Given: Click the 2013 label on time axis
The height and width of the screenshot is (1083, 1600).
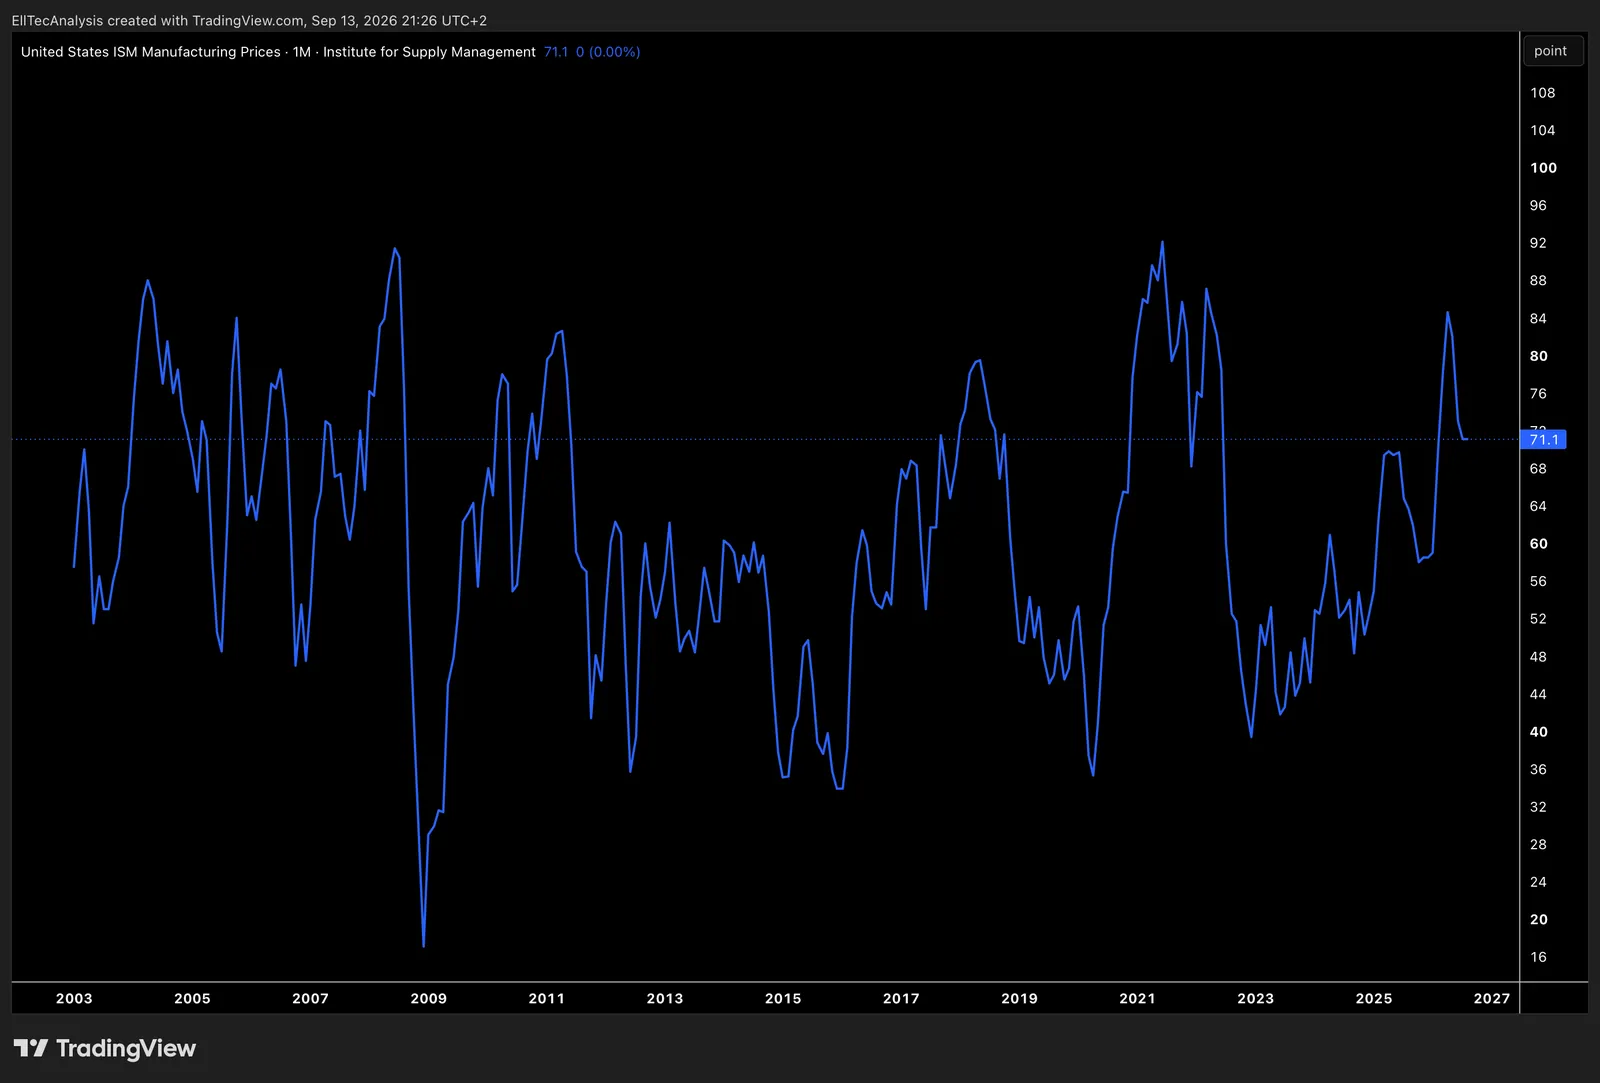Looking at the screenshot, I should click(665, 998).
